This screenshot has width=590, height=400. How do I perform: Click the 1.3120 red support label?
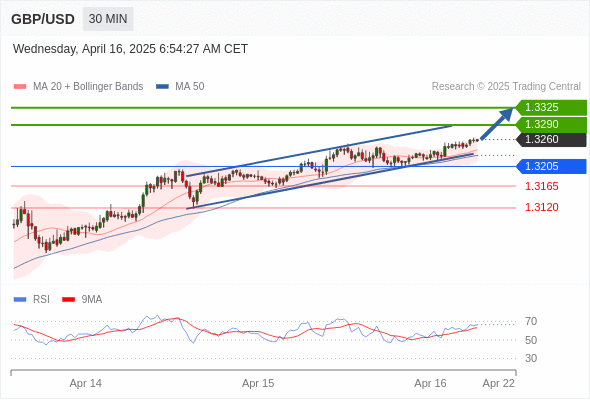[x=542, y=207]
